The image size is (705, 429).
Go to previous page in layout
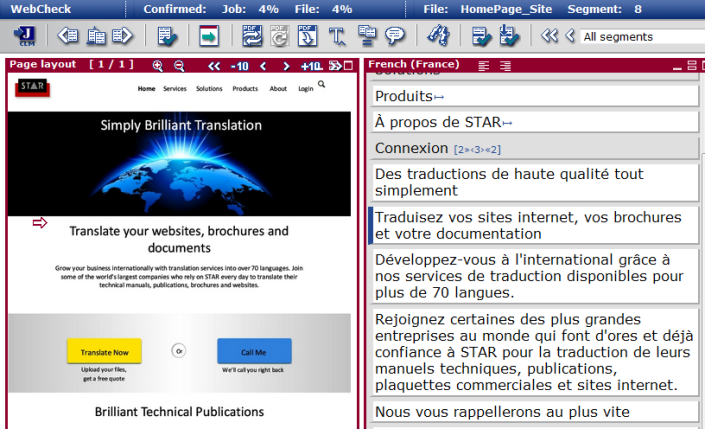click(263, 67)
